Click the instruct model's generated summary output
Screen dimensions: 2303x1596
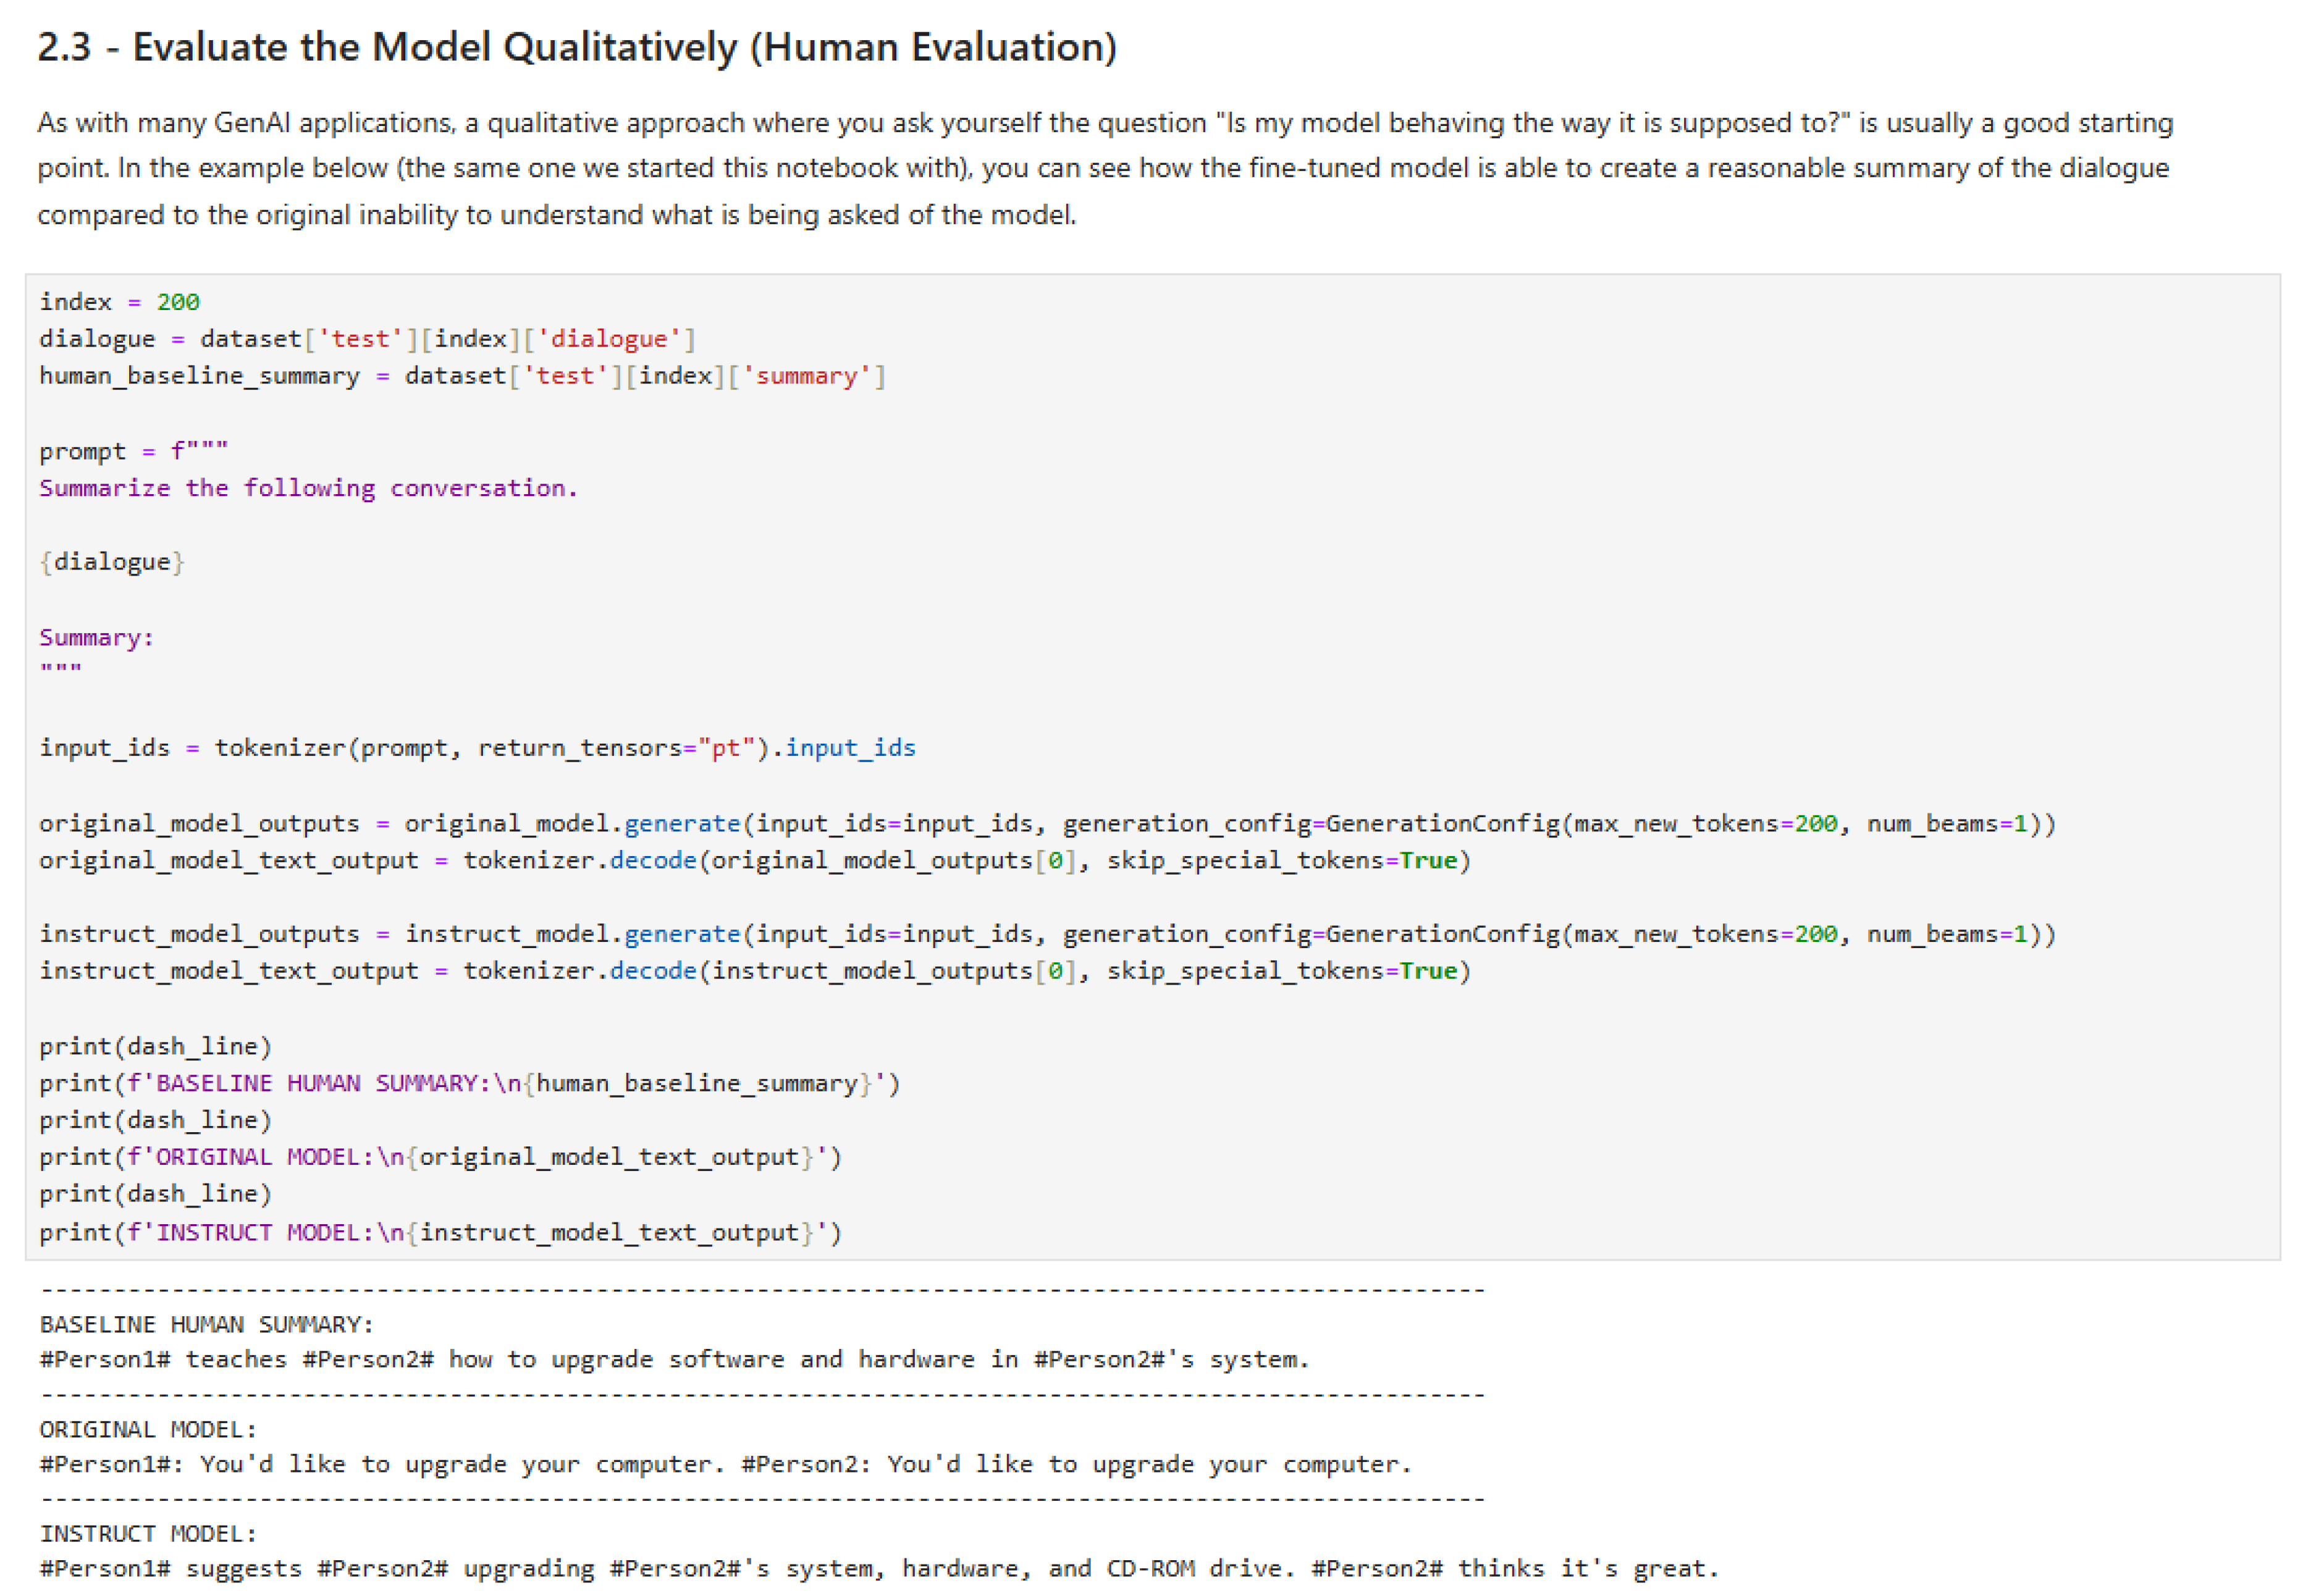pos(878,1568)
